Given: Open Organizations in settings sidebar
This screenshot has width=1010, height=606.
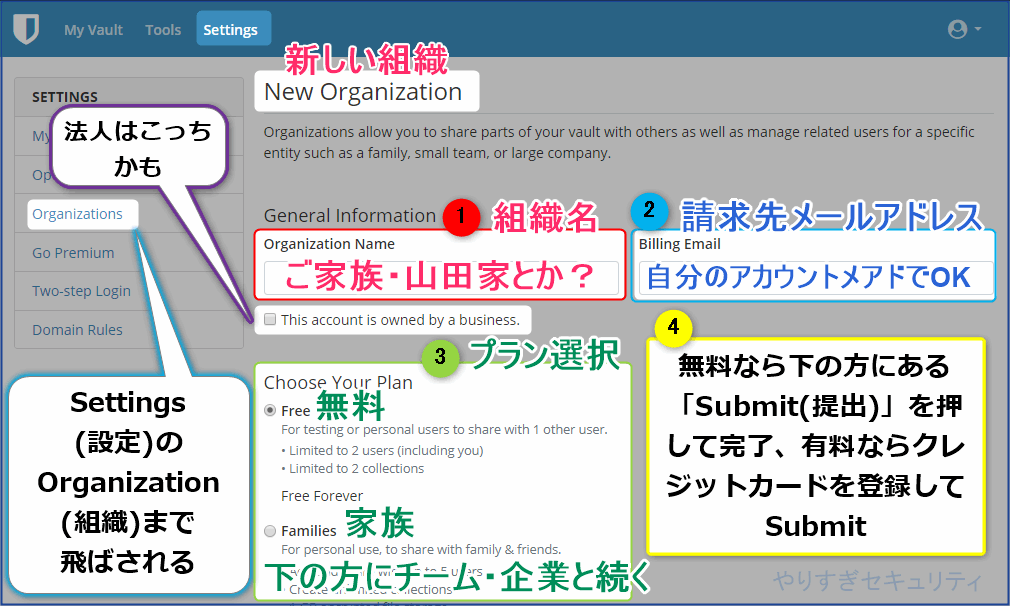Looking at the screenshot, I should click(77, 214).
